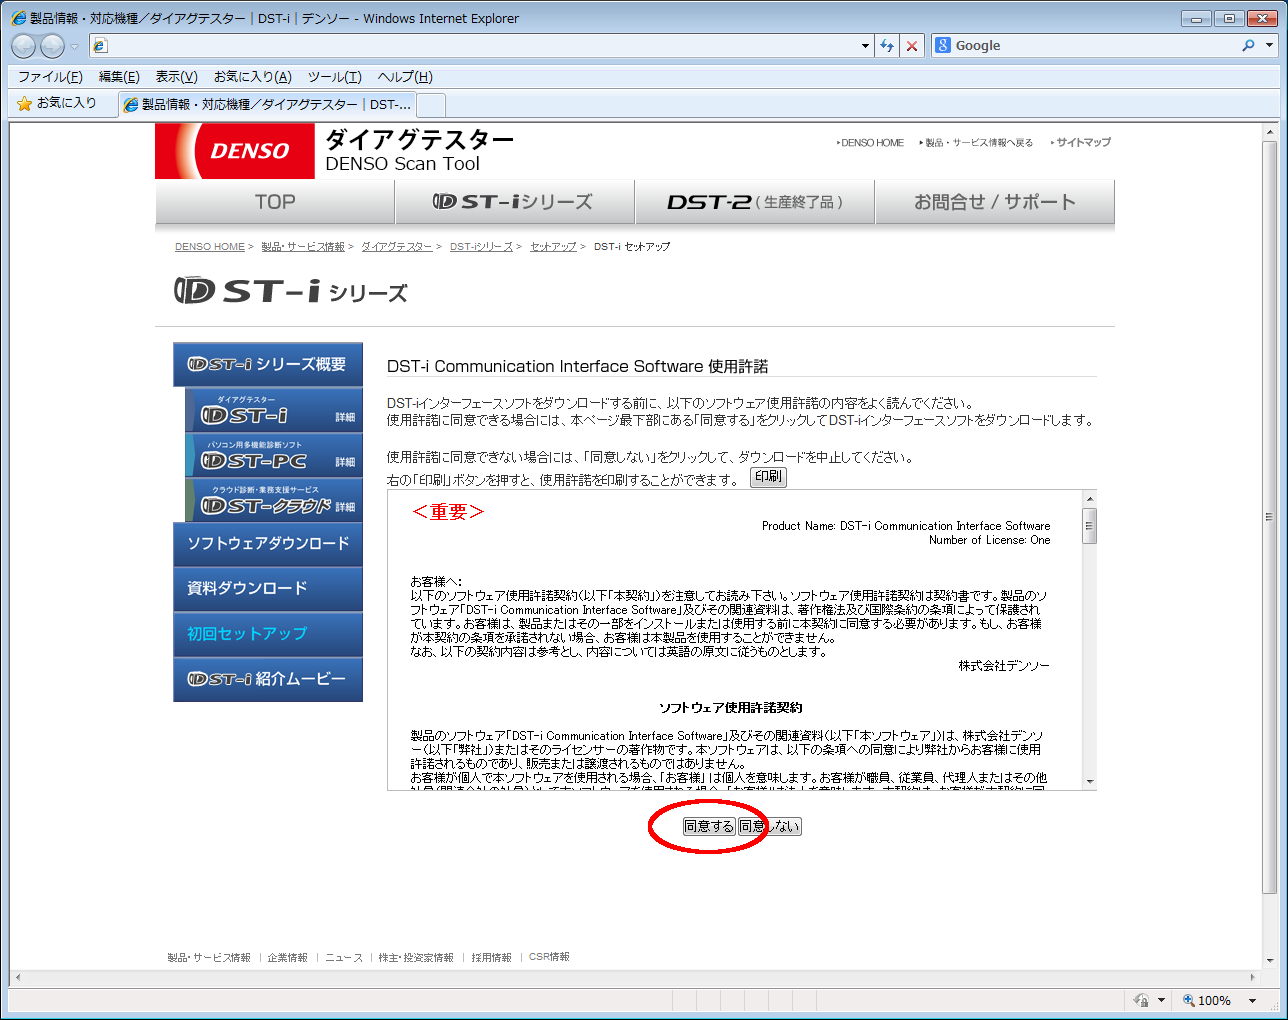Click the DST-i シリーズ heading logo
The image size is (1288, 1020).
coord(291,291)
